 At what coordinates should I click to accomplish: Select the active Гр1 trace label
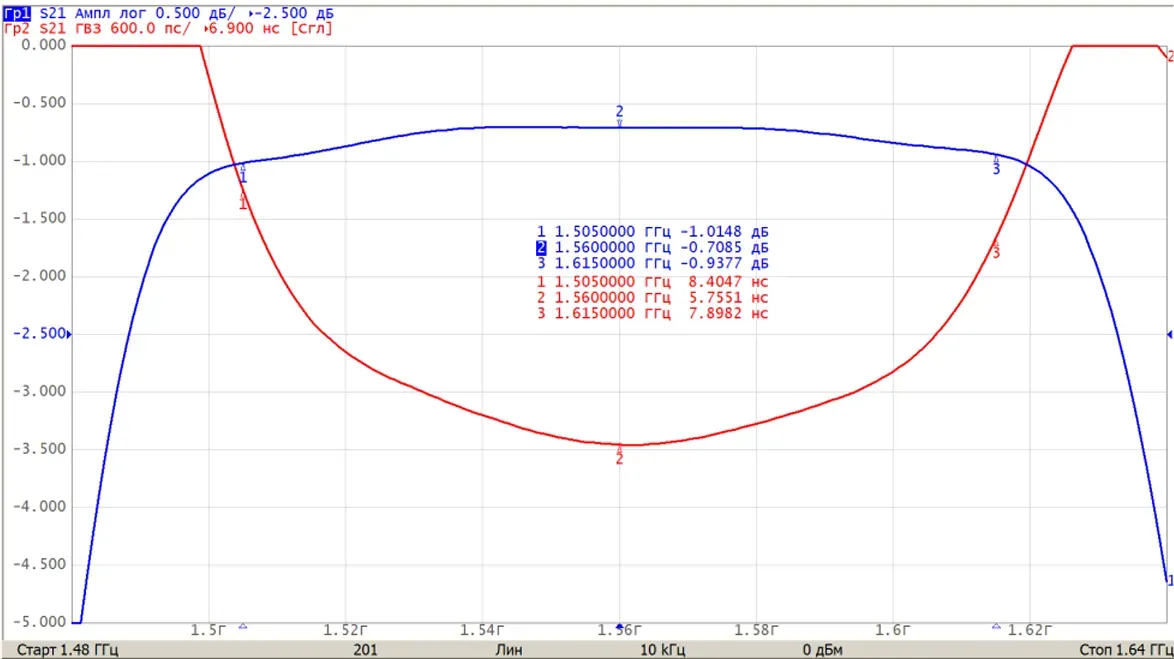tap(17, 13)
